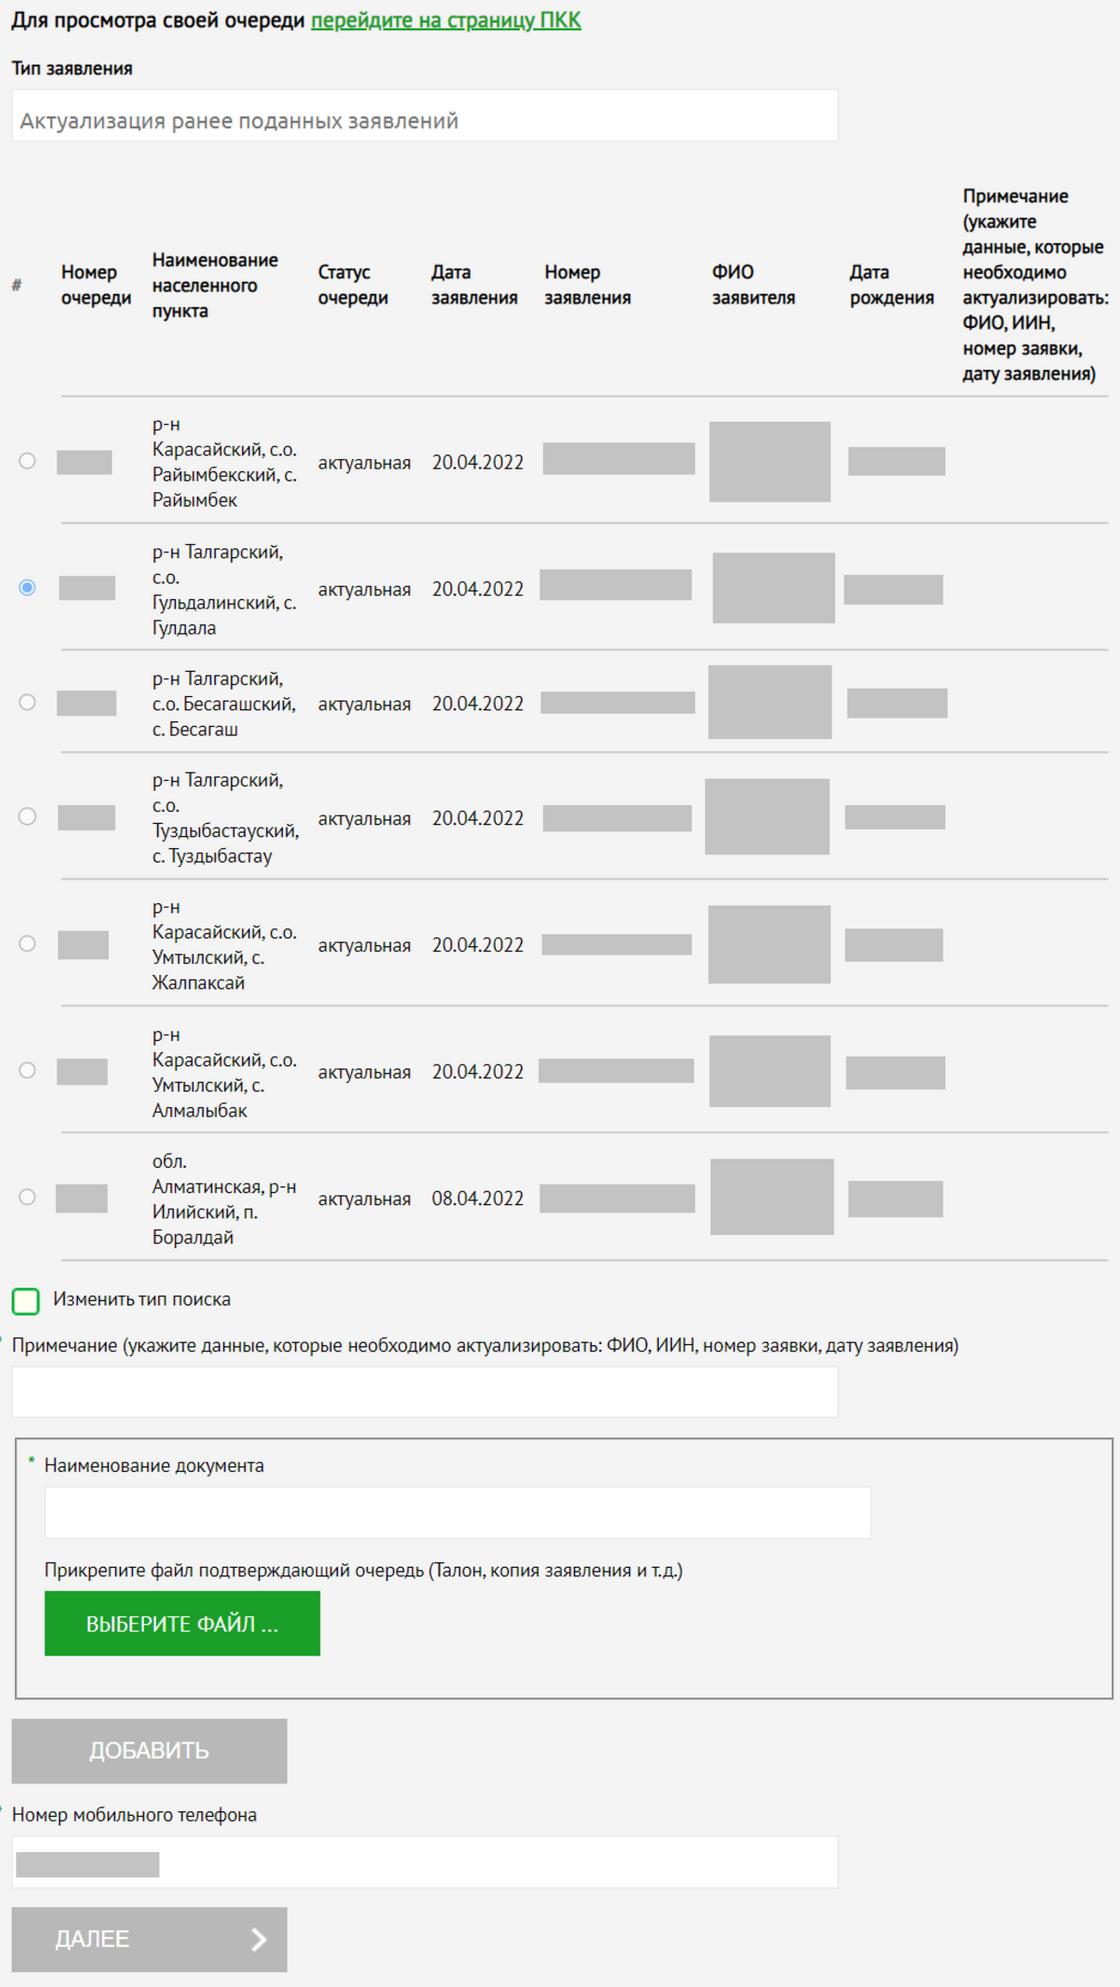Toggle Изменить тип поиска checkbox
The image size is (1120, 1987).
click(x=26, y=1301)
